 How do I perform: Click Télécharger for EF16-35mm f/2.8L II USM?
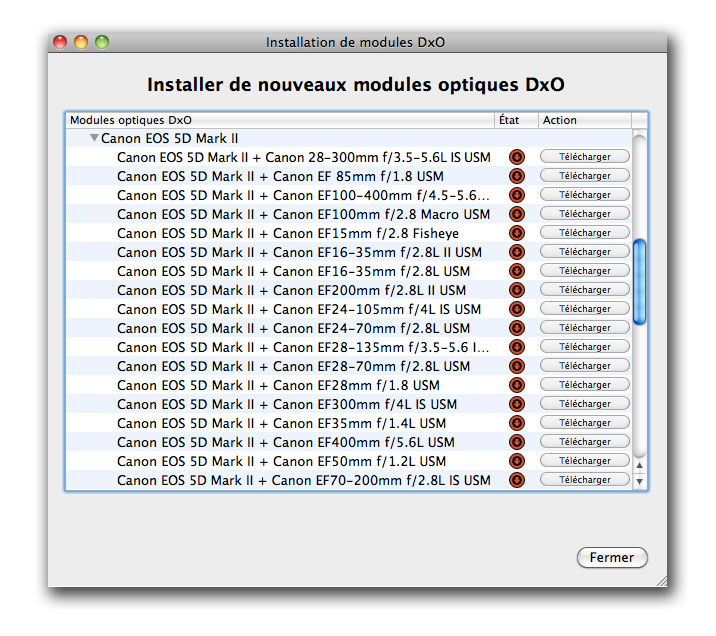point(584,252)
